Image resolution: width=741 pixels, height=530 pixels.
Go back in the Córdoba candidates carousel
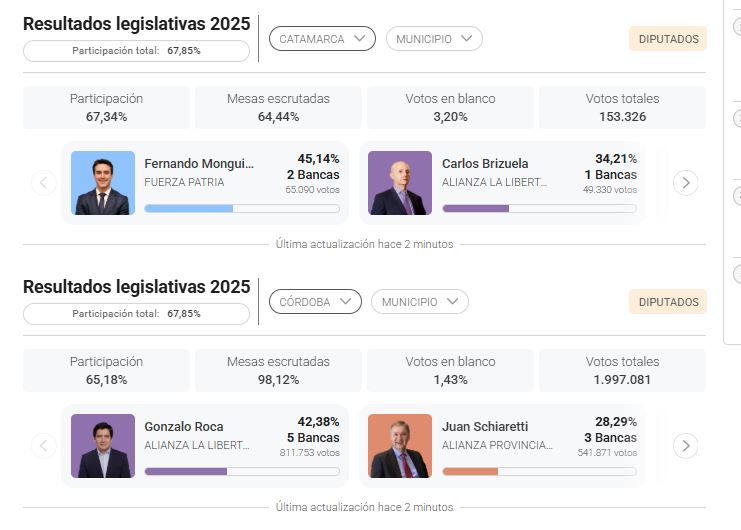click(43, 446)
